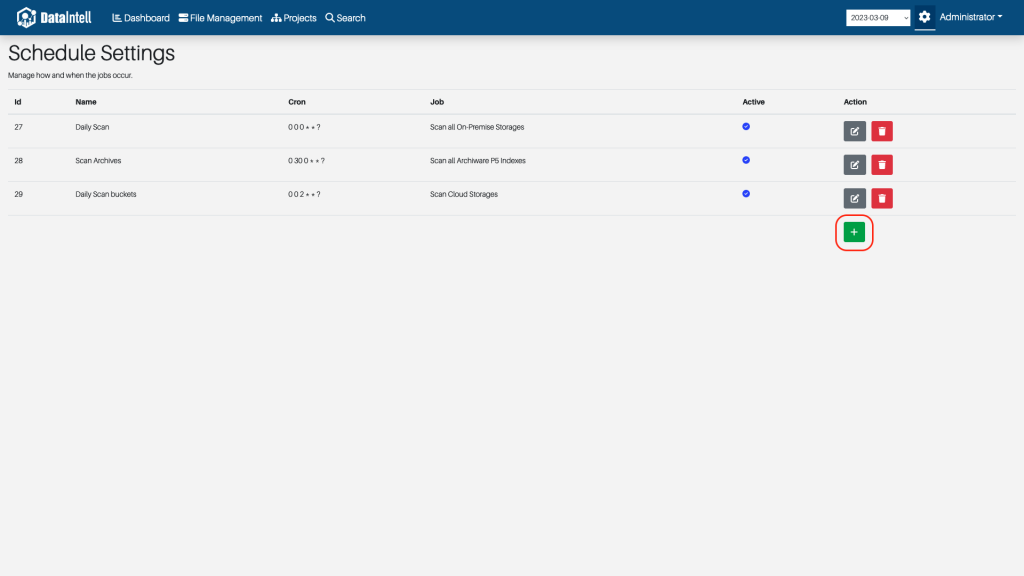This screenshot has height=576, width=1024.
Task: Click the Id column header
Action: click(18, 102)
